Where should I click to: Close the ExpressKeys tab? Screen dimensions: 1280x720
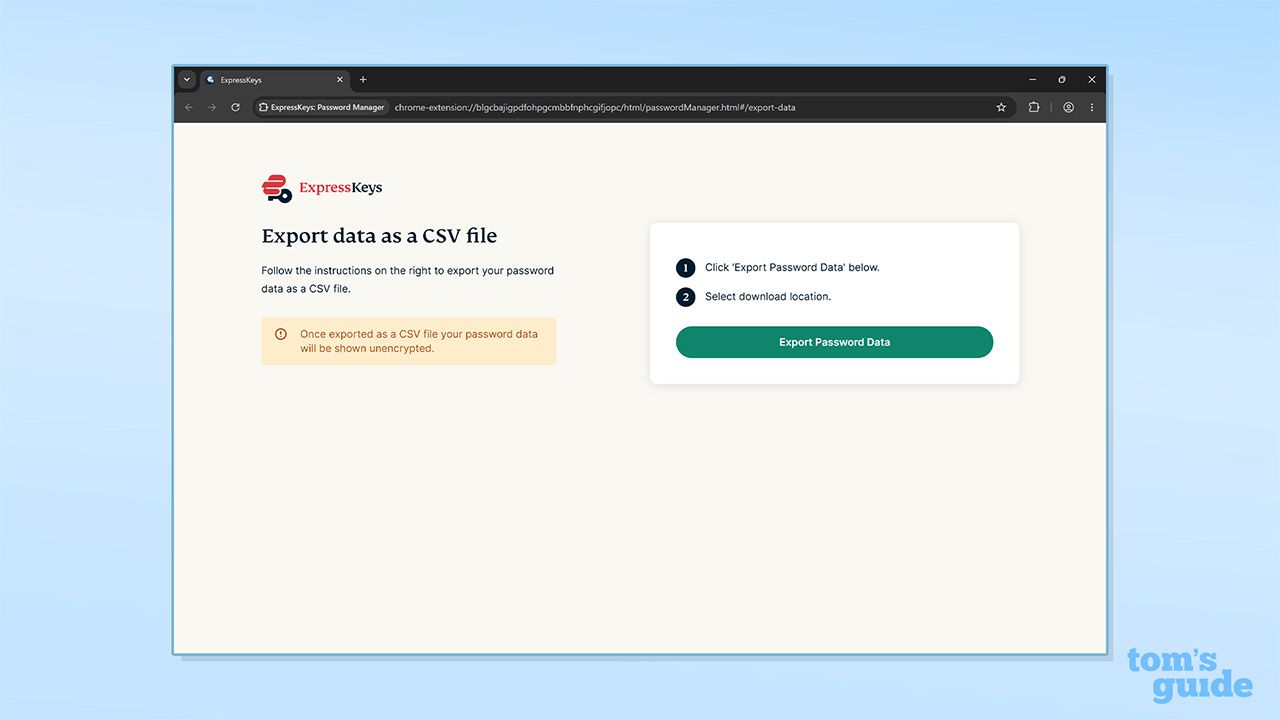point(340,80)
